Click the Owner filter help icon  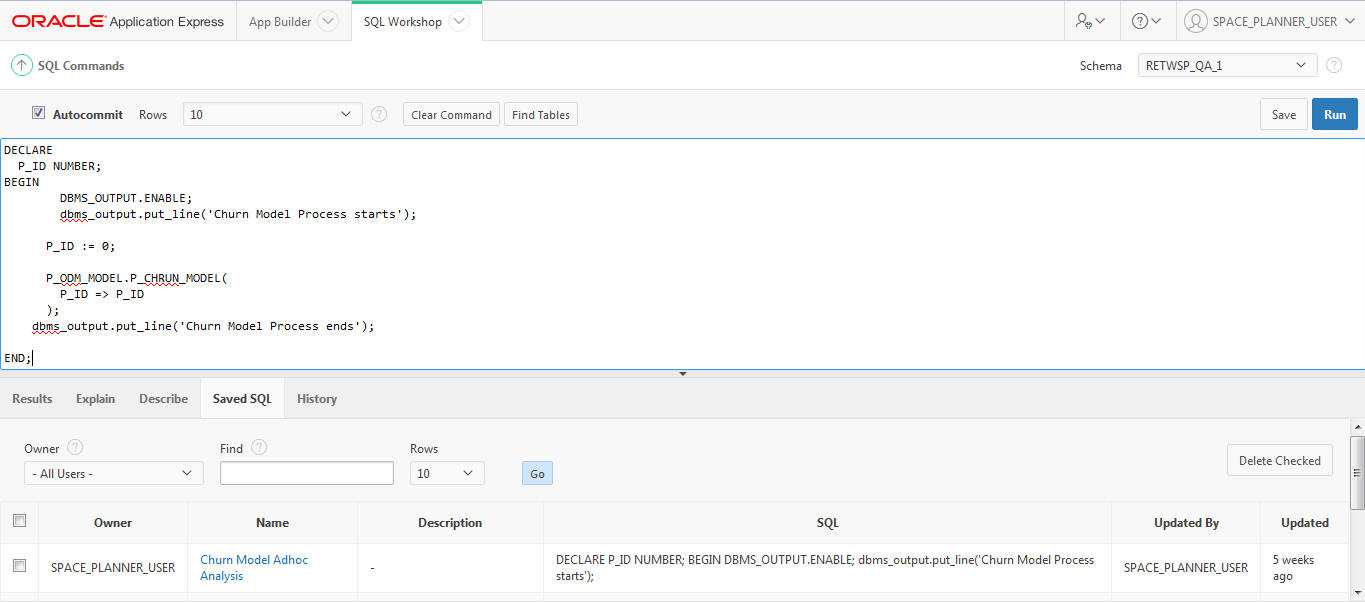(75, 447)
